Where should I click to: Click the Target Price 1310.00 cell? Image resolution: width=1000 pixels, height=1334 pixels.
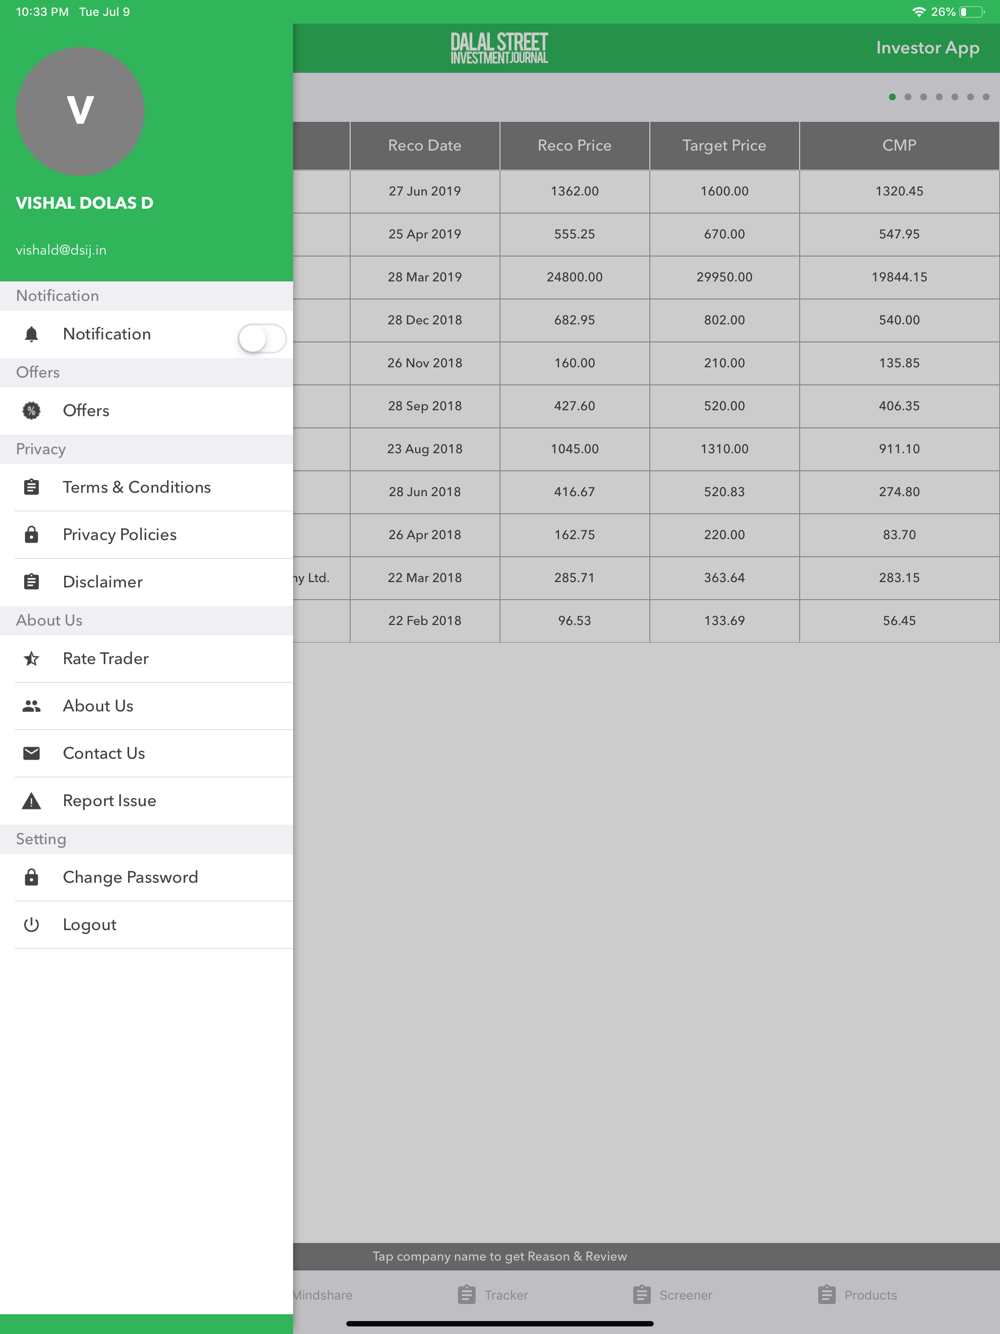coord(725,449)
